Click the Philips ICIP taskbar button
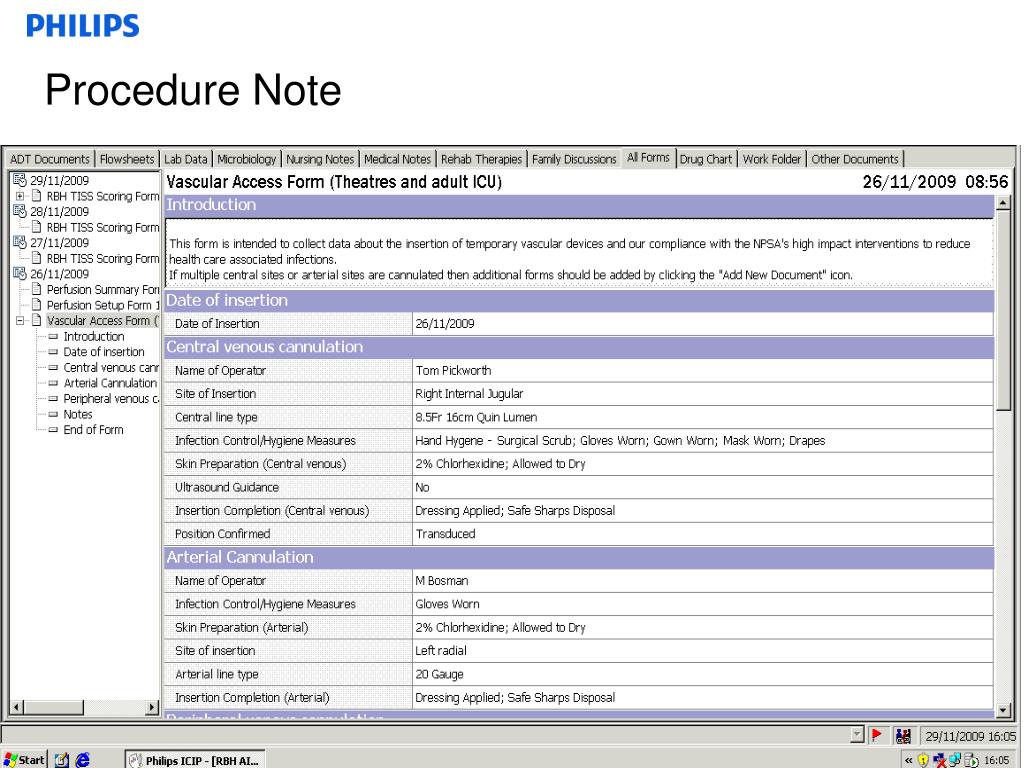The height and width of the screenshot is (768, 1024). (x=195, y=760)
